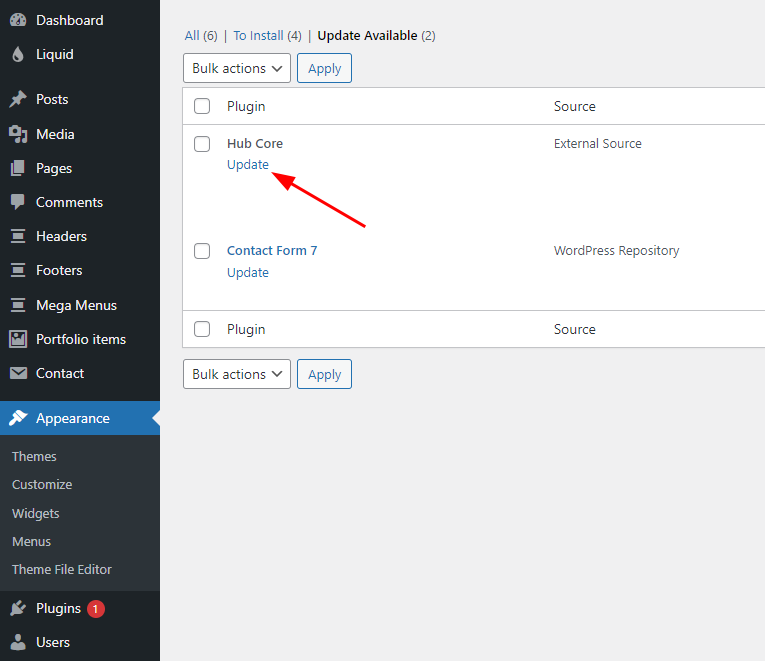This screenshot has height=661, width=765.
Task: Click the bottom Plugin column footer
Action: tap(246, 329)
